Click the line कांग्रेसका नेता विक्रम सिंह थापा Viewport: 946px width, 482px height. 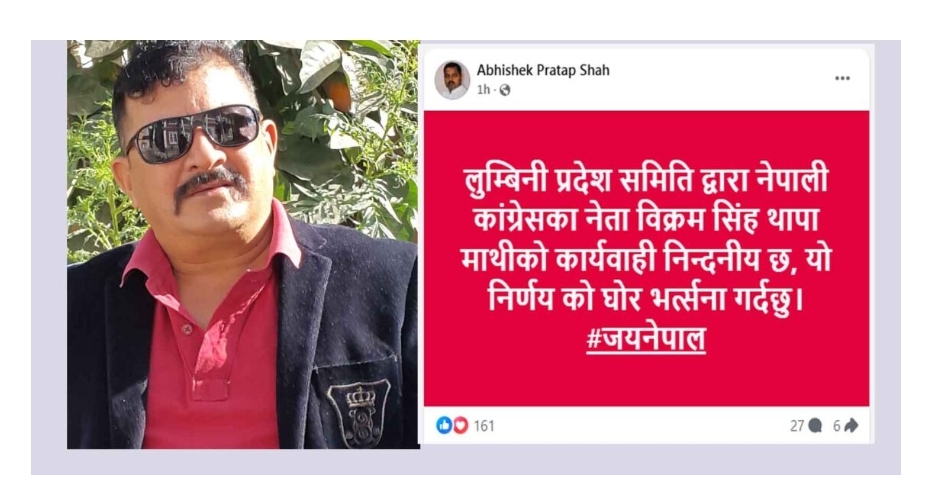coord(646,220)
